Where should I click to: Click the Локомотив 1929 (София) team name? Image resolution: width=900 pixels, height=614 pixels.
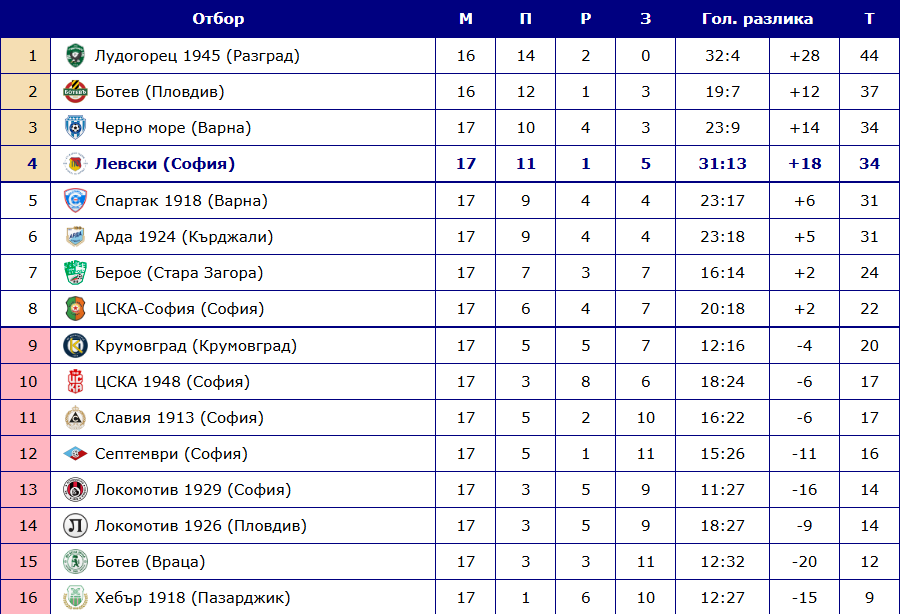pos(193,489)
